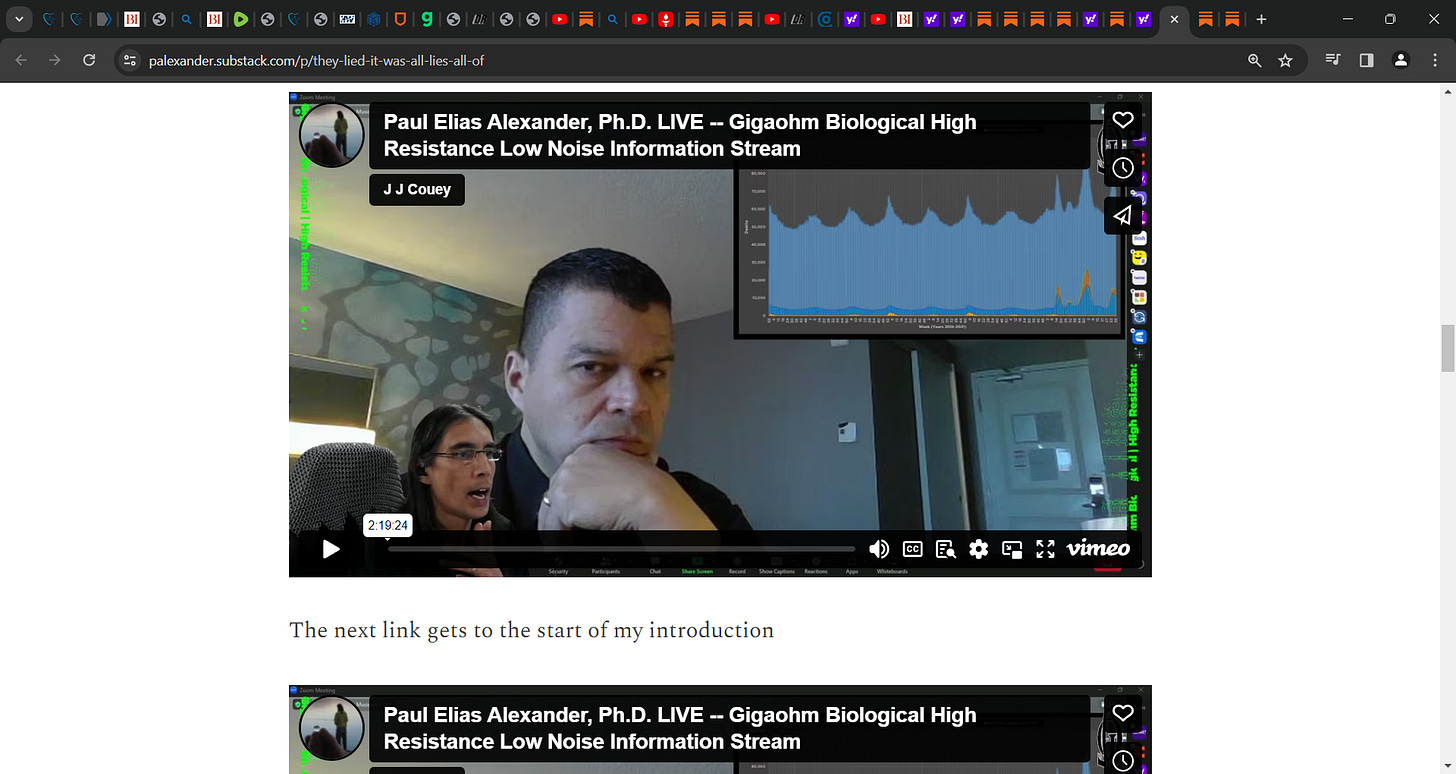1456x774 pixels.
Task: Click the first video's progress bar
Action: coord(621,549)
